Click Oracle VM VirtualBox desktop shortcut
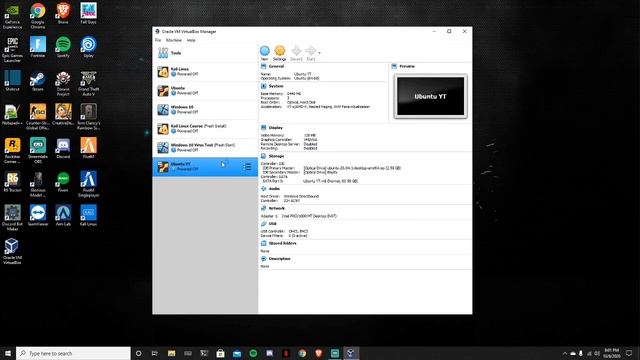 coord(12,251)
